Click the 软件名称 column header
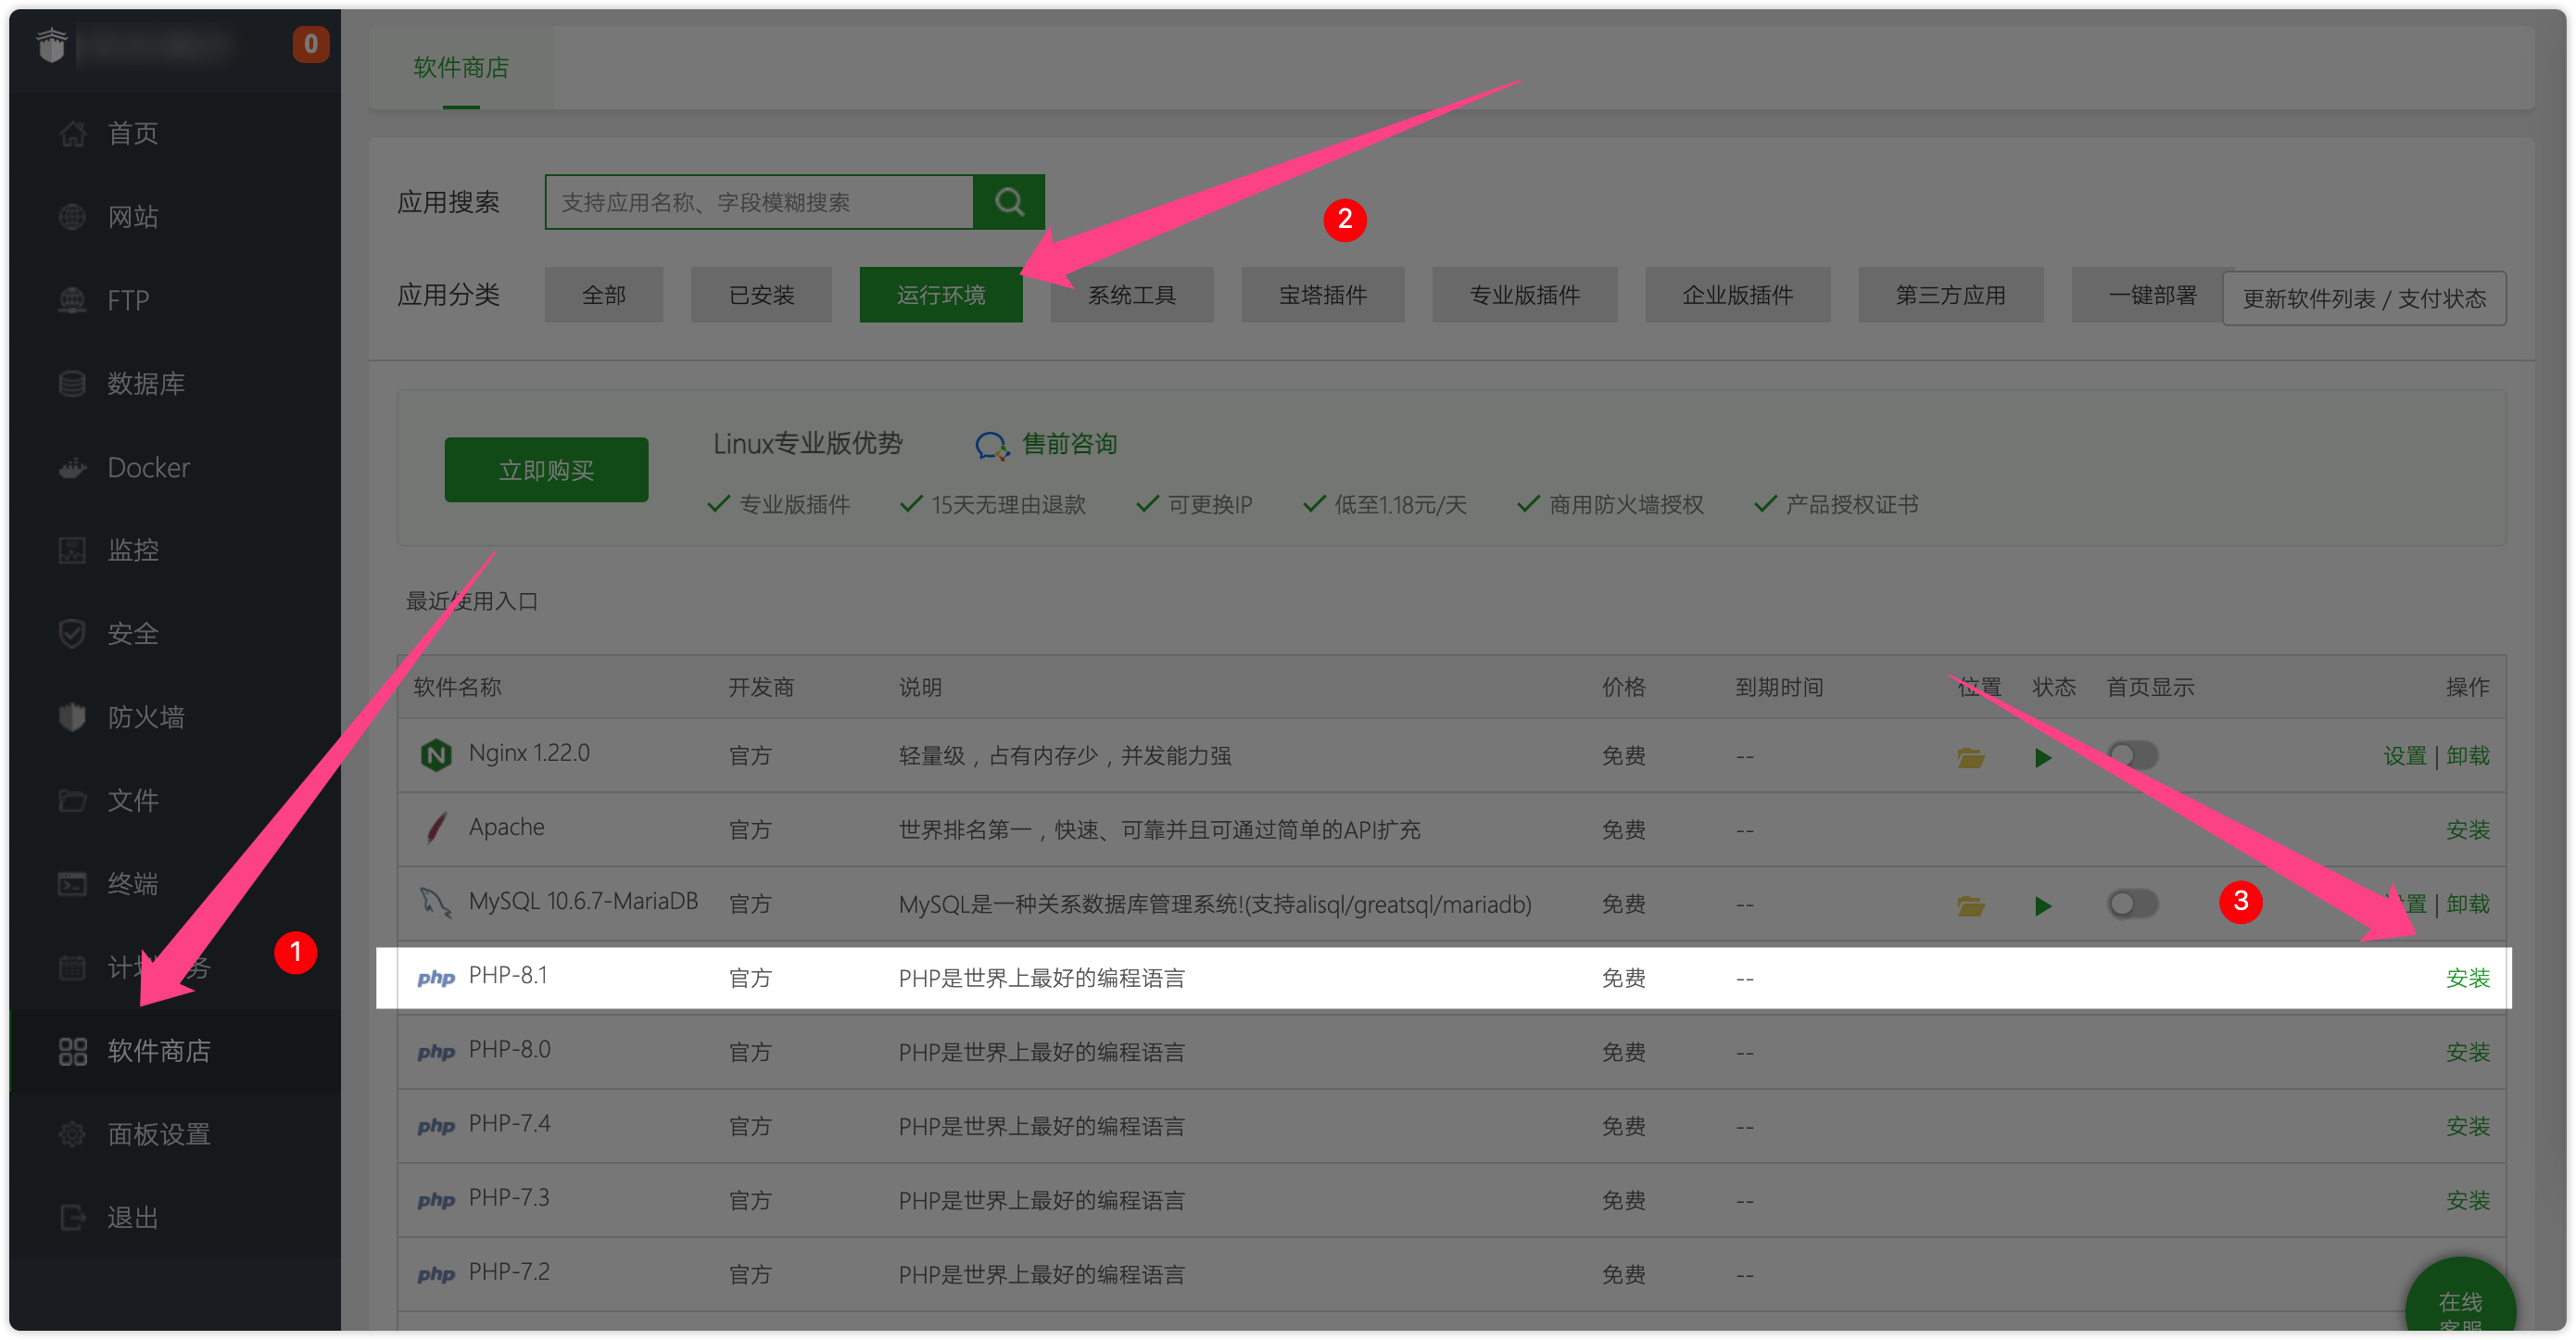Screen dimensions: 2576x1340 (x=457, y=687)
